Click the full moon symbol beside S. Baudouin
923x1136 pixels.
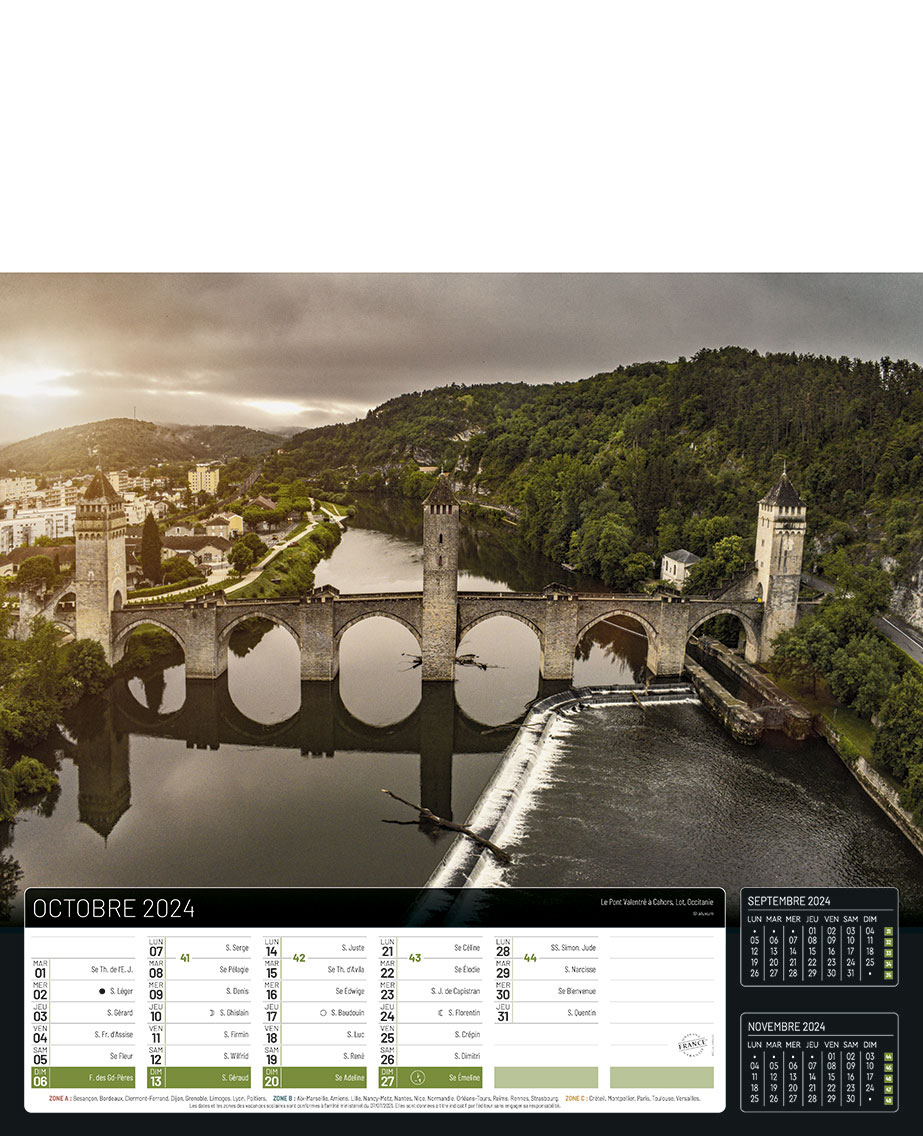pos(323,1013)
